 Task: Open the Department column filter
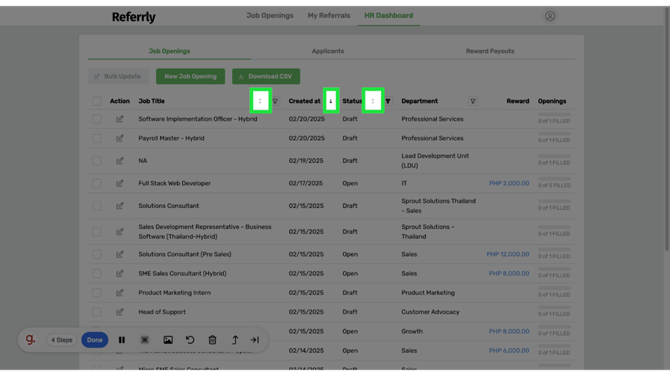[x=473, y=101]
